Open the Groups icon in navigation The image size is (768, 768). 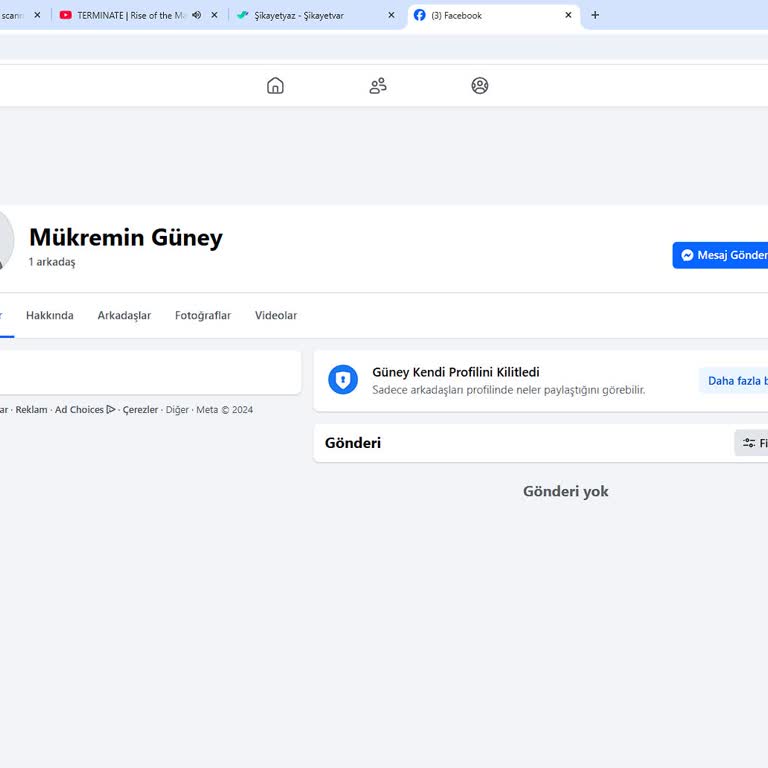click(480, 86)
